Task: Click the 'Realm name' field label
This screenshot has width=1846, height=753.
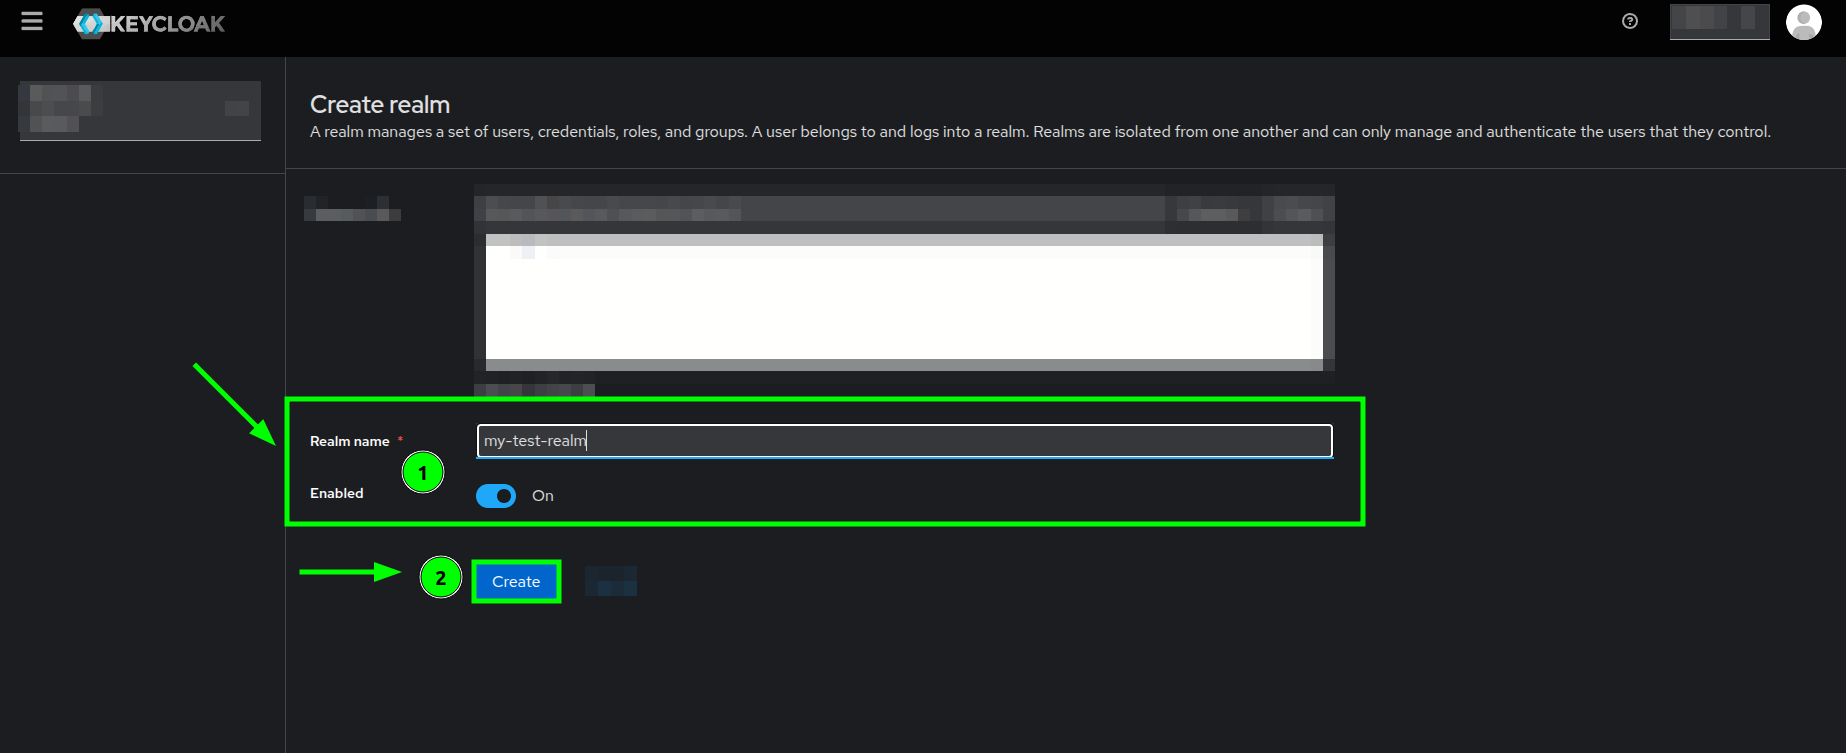Action: (x=350, y=441)
